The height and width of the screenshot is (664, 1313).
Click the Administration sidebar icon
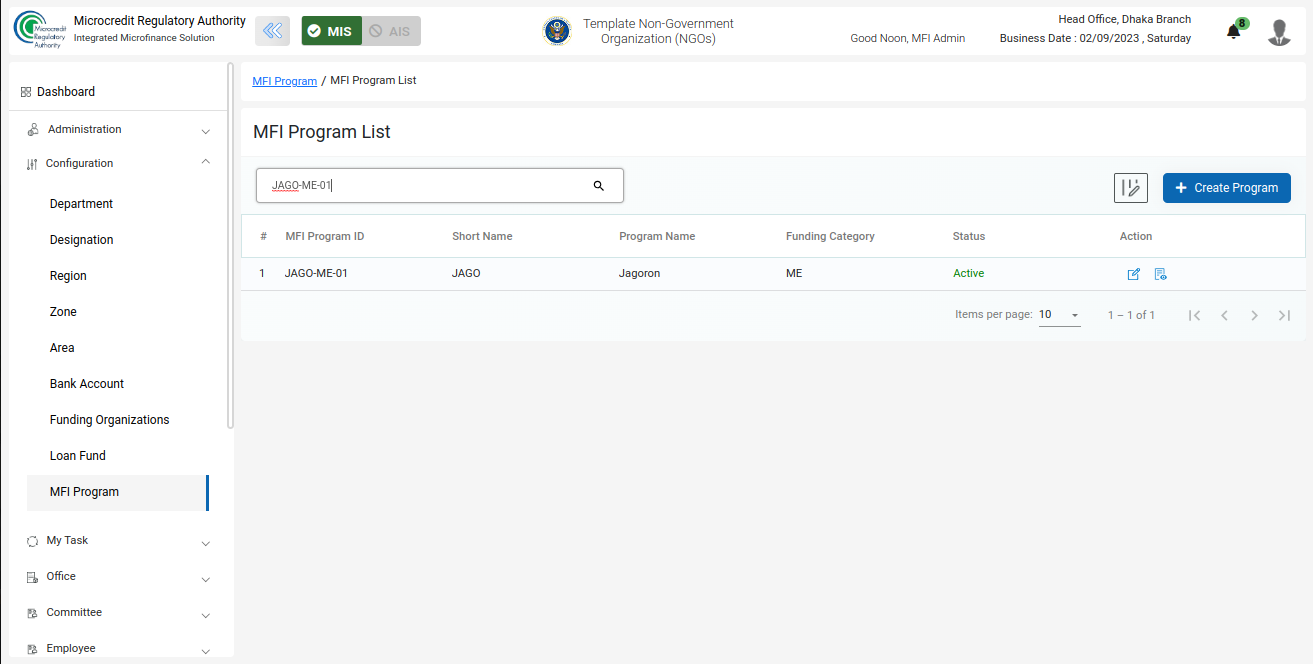(x=32, y=130)
